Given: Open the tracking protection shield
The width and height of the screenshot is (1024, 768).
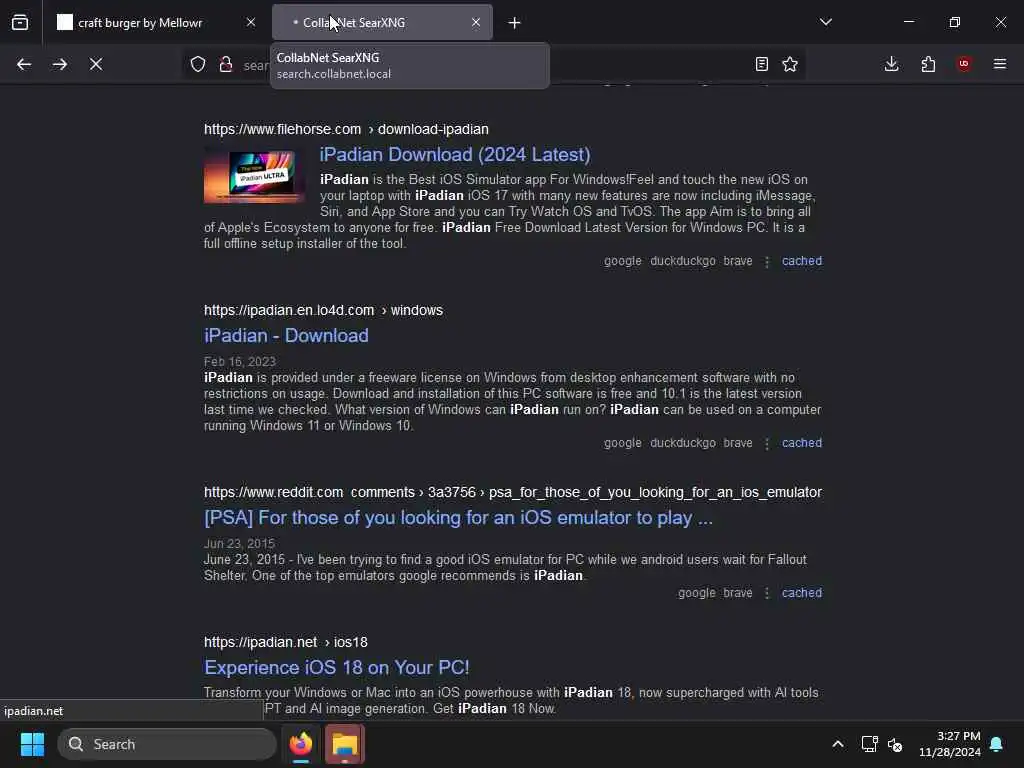Looking at the screenshot, I should pos(198,64).
